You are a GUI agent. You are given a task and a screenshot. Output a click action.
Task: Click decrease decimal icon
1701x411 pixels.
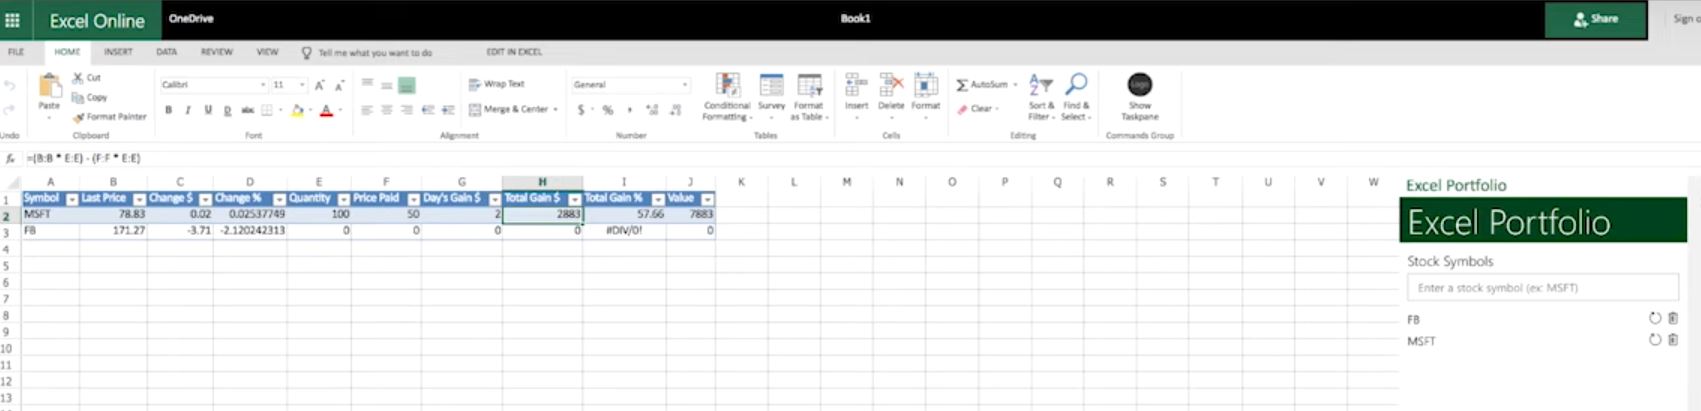pyautogui.click(x=674, y=110)
